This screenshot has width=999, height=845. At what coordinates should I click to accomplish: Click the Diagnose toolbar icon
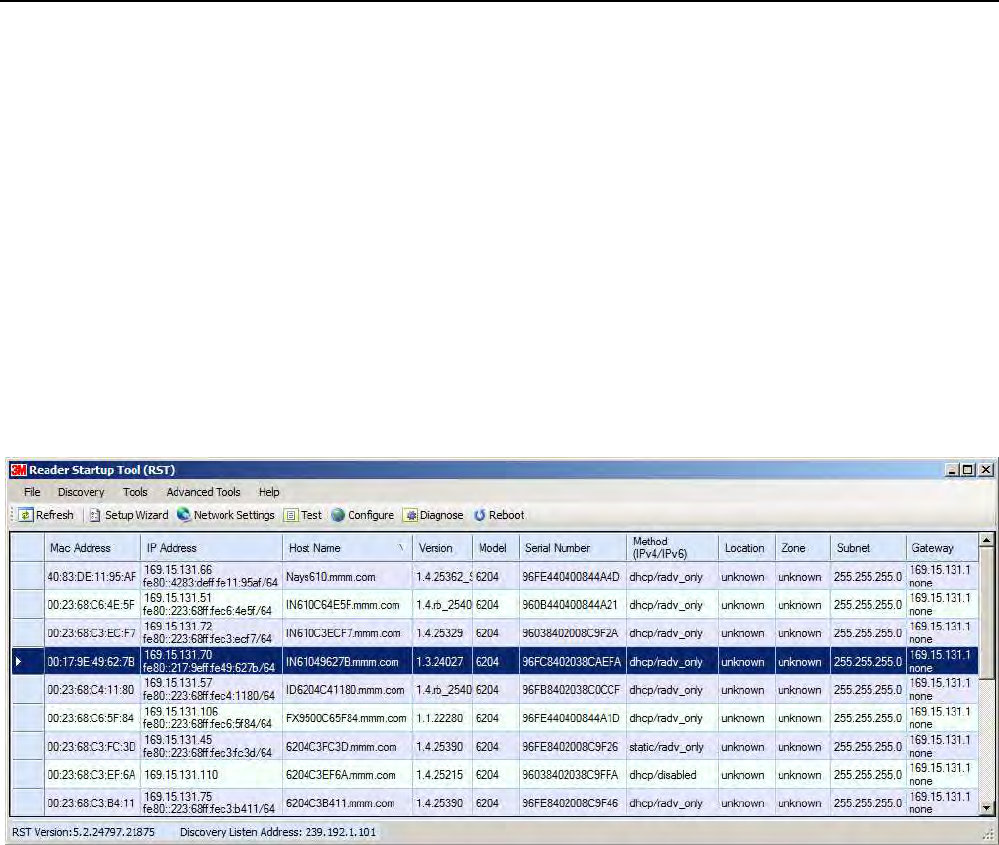click(411, 515)
